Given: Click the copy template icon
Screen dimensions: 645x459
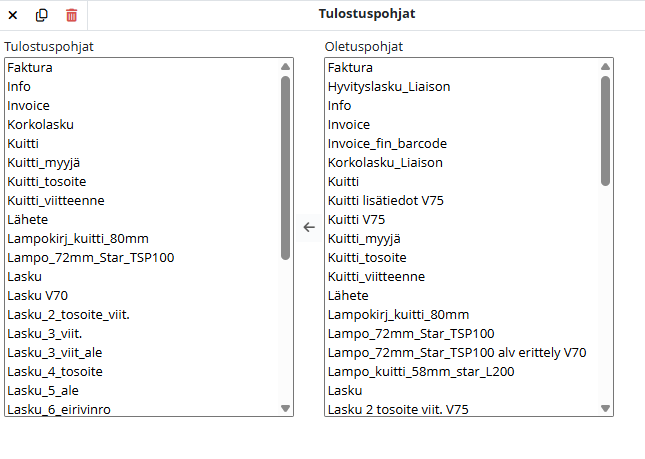Looking at the screenshot, I should (42, 15).
